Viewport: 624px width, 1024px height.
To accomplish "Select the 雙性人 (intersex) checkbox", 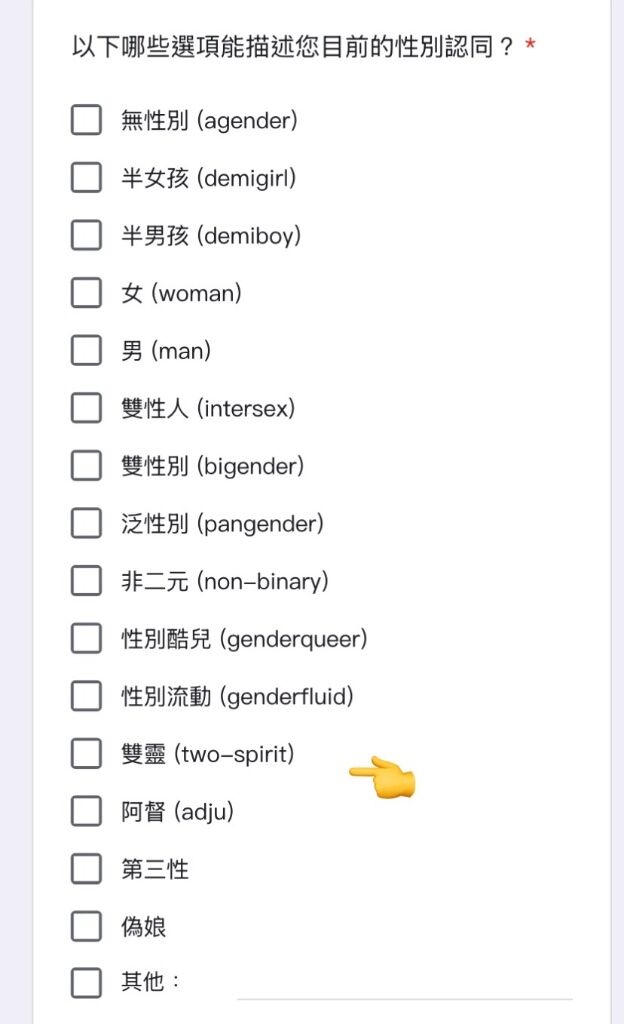I will click(x=86, y=408).
